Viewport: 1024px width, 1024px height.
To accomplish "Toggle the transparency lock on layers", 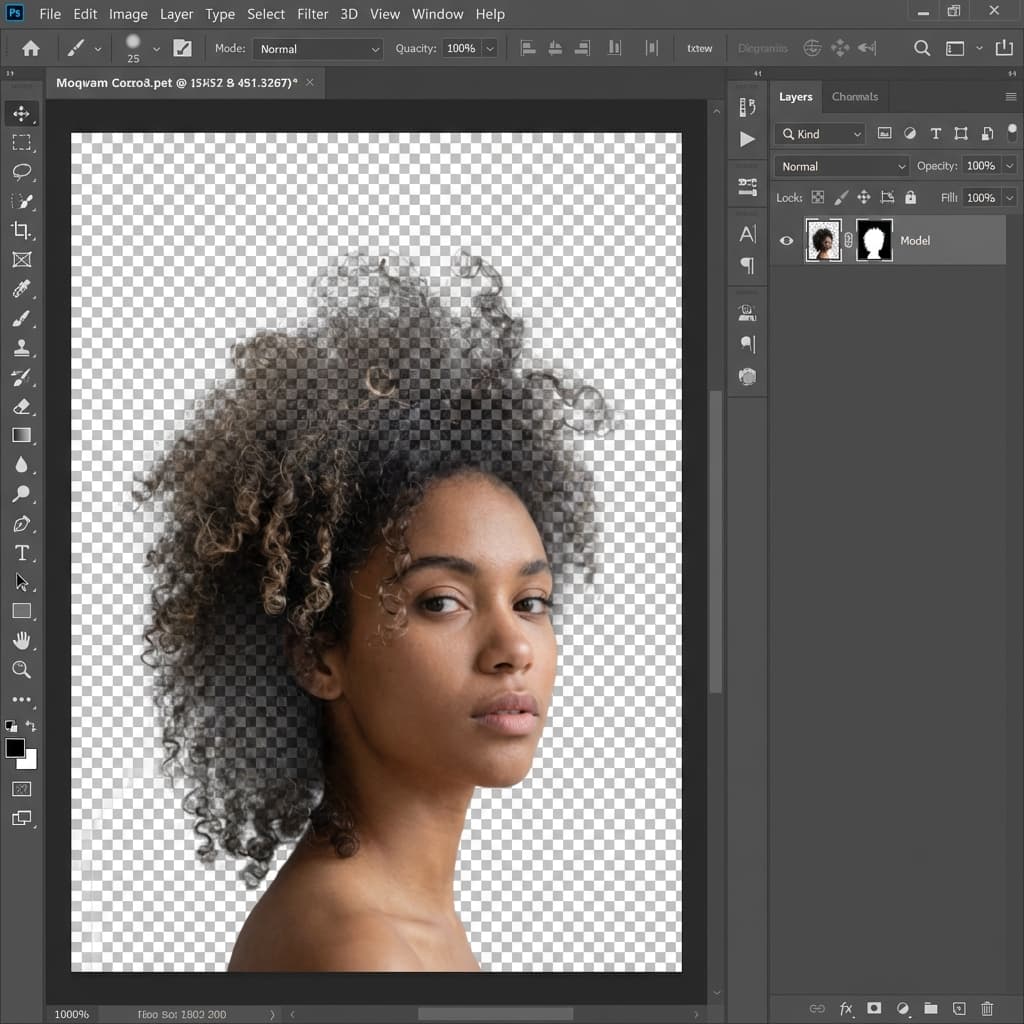I will tap(817, 197).
